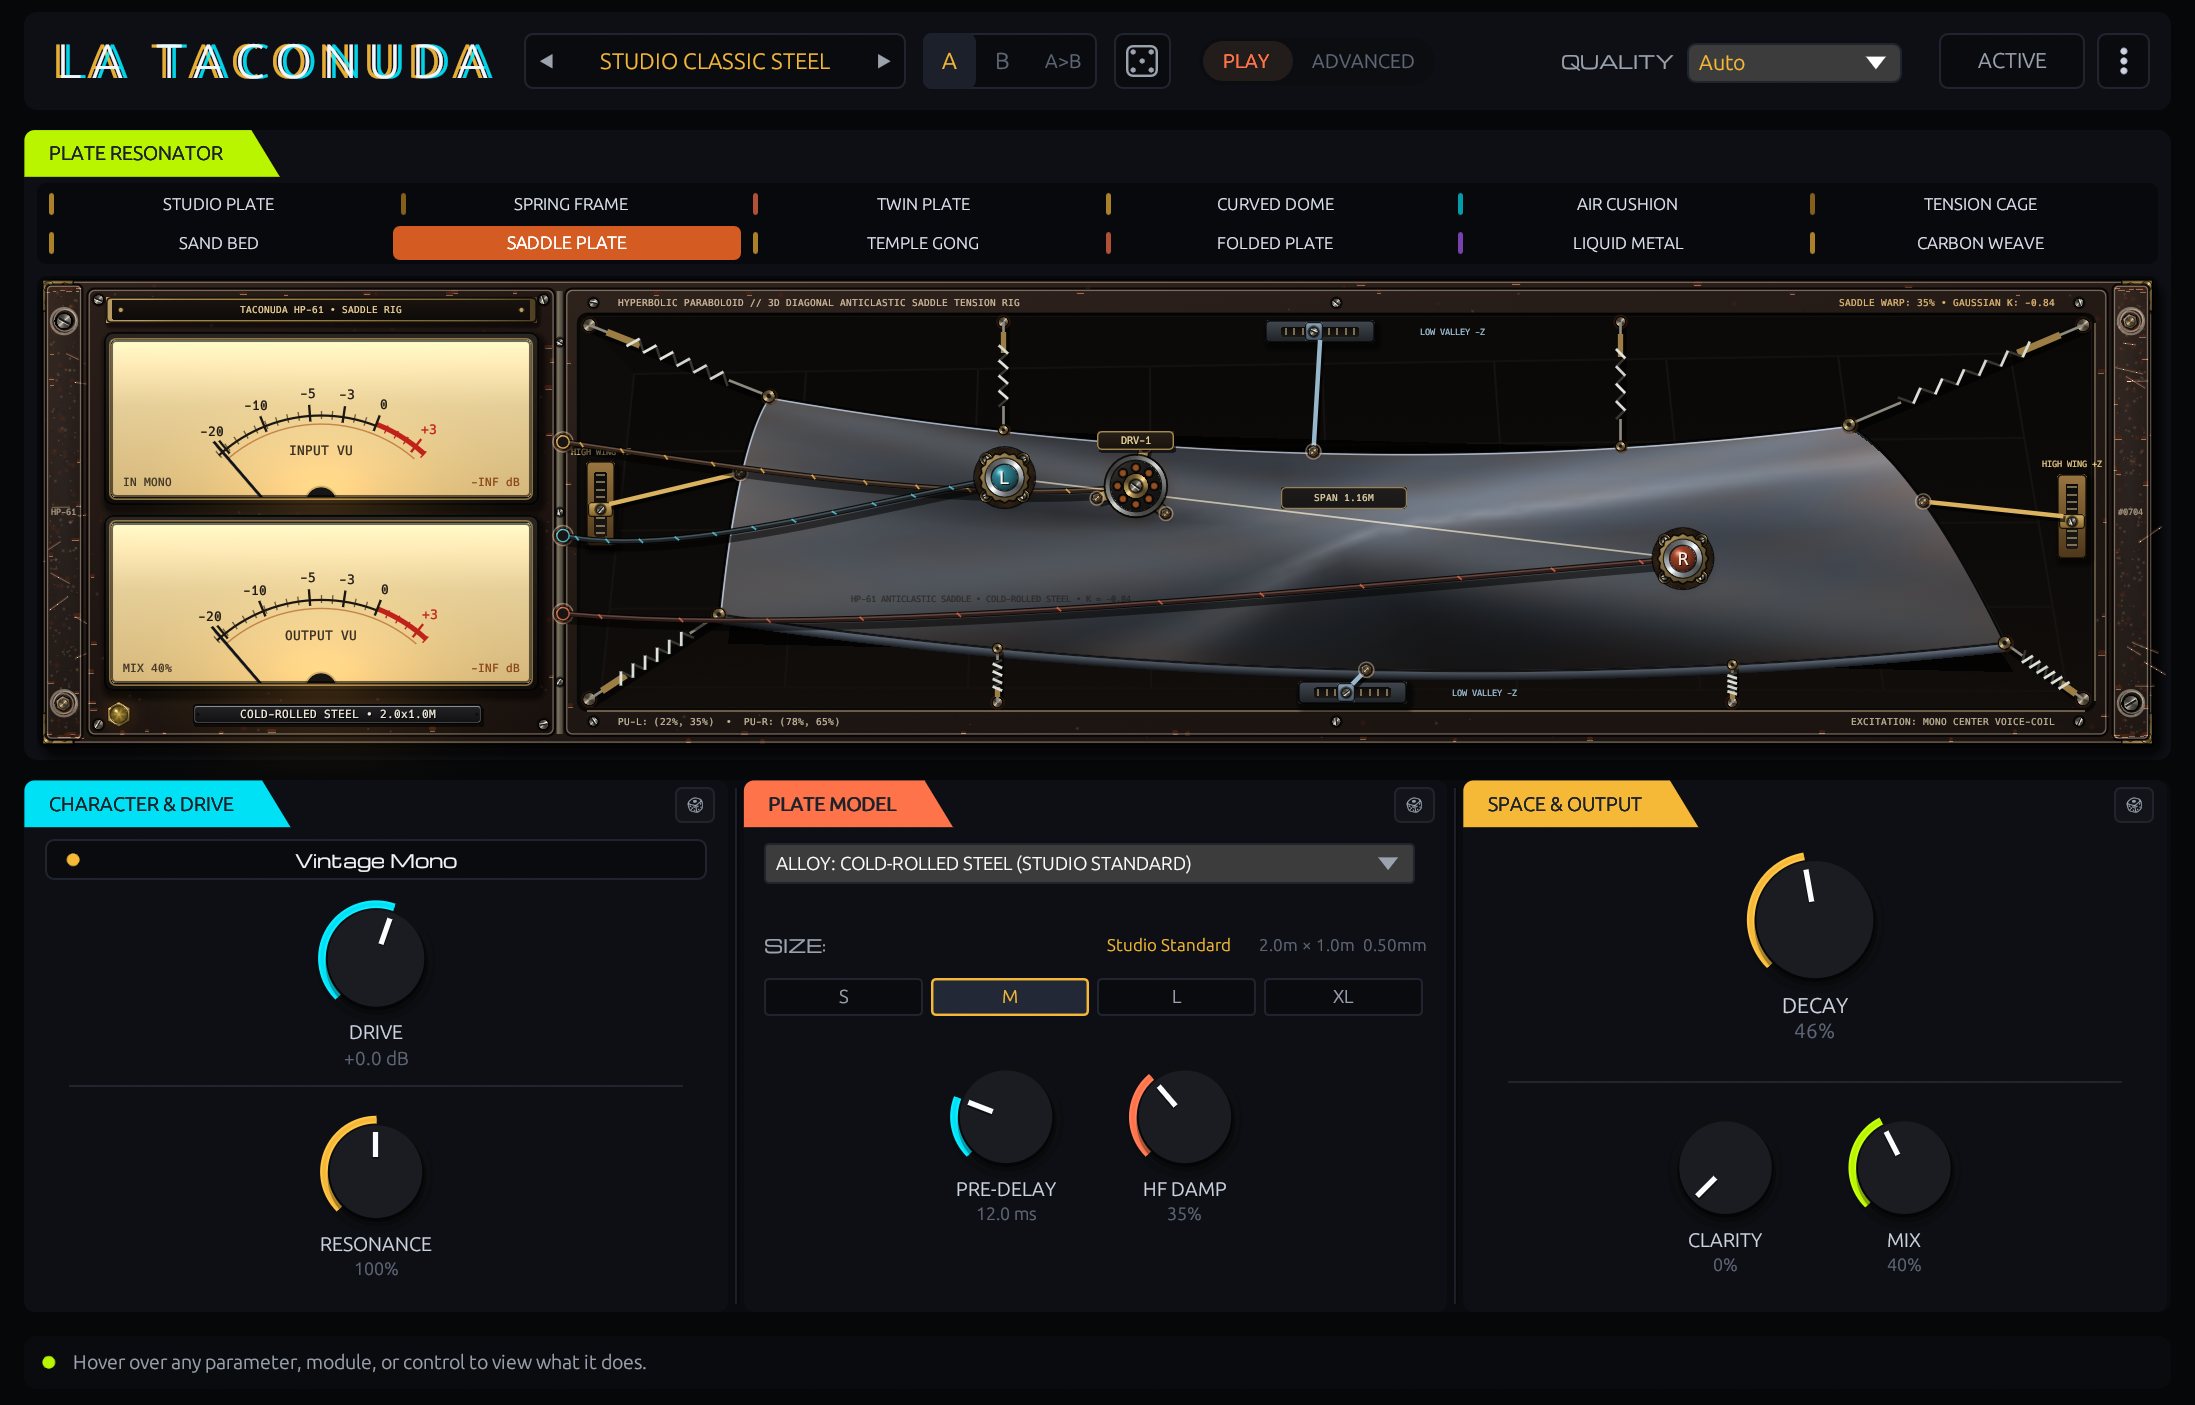Click the DRIVE knob
This screenshot has width=2195, height=1405.
pos(374,956)
